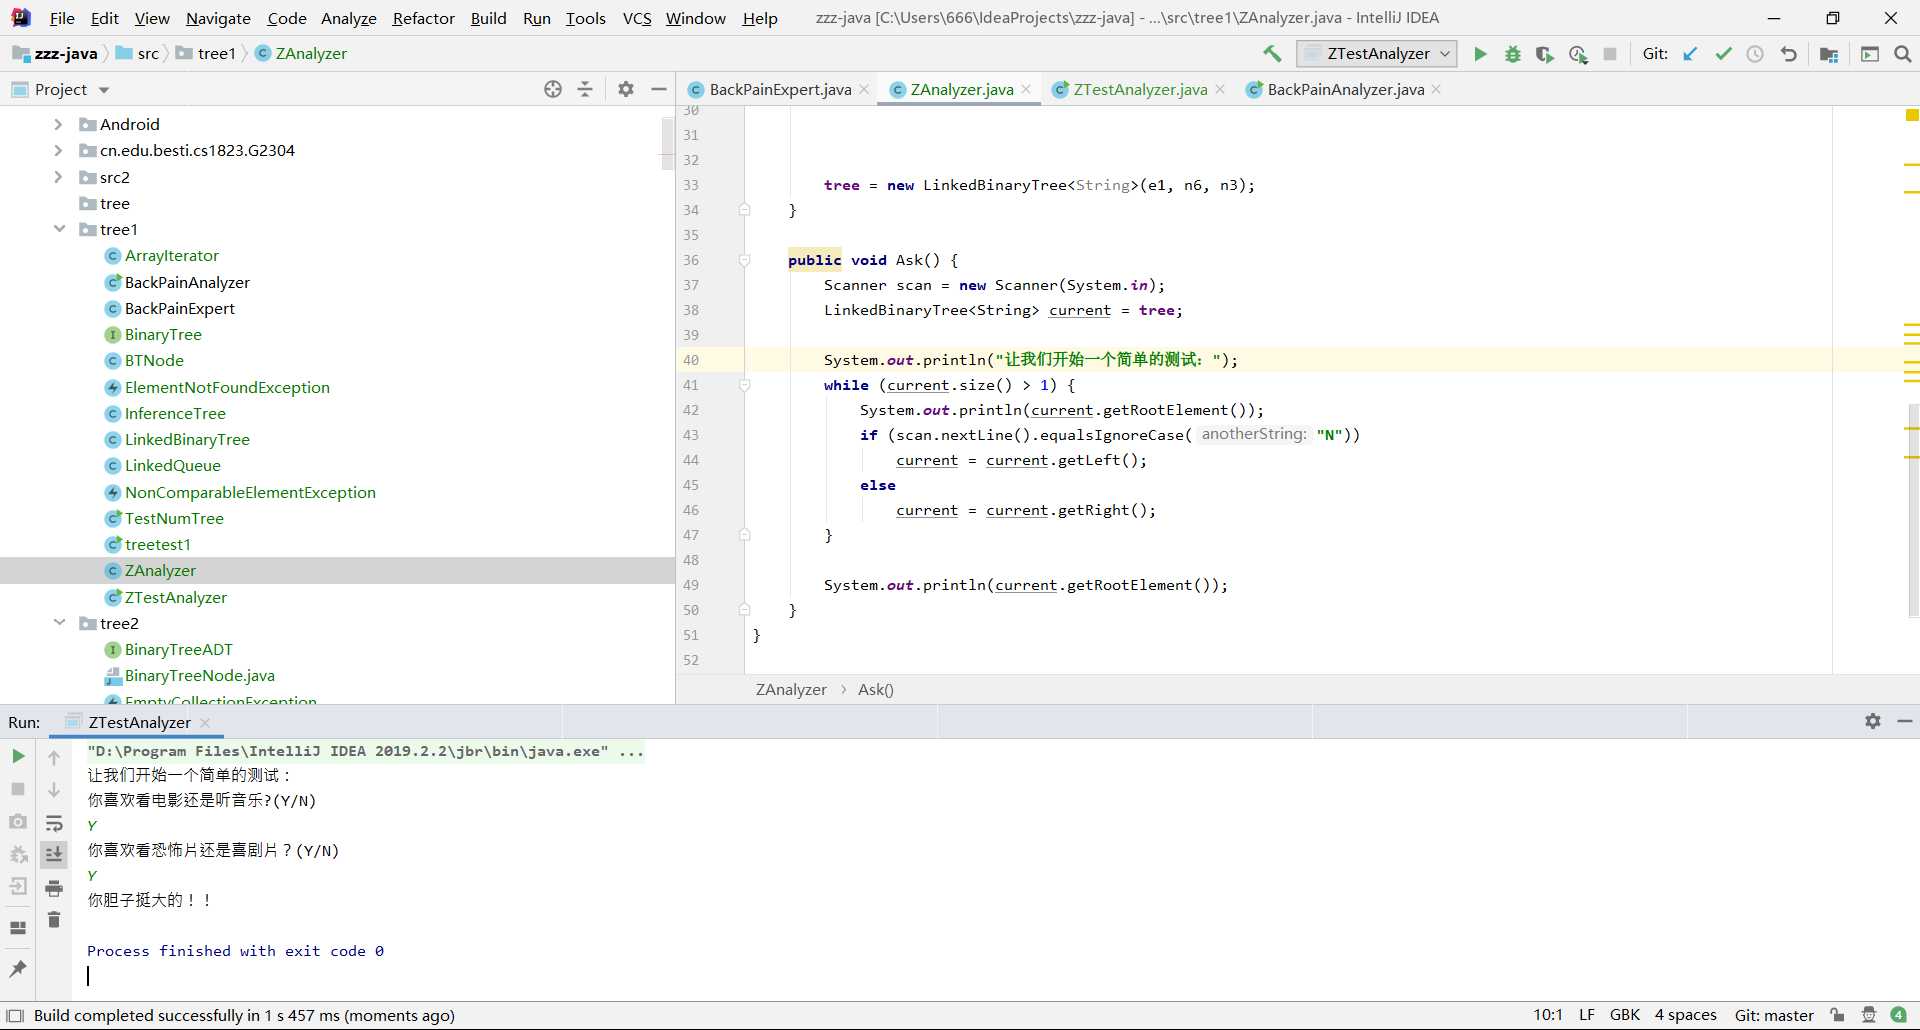This screenshot has height=1030, width=1920.
Task: Click the disabled Stop icon in main toolbar
Action: click(x=1610, y=54)
